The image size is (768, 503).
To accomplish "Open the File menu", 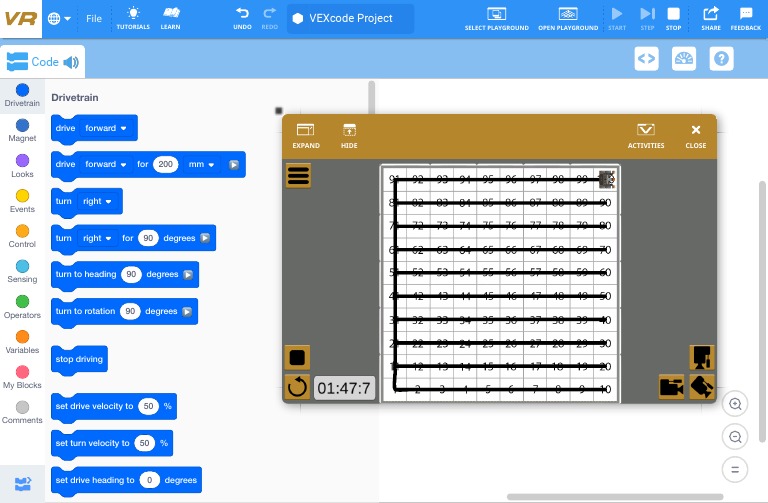I will click(x=93, y=18).
